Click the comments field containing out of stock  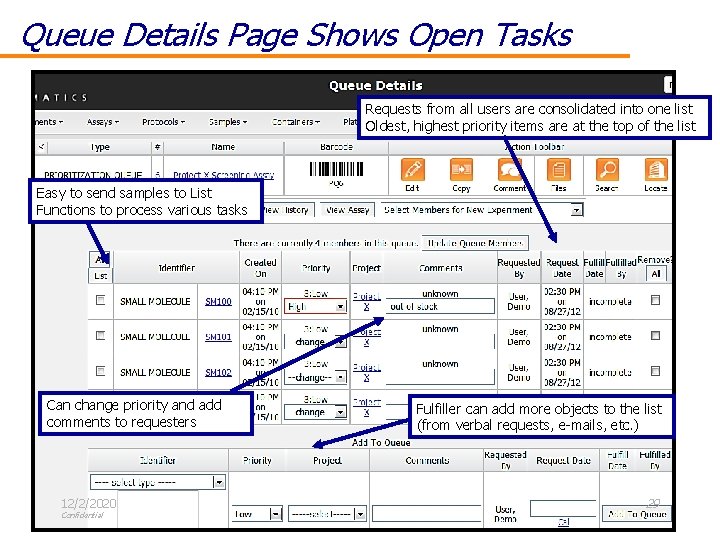pyautogui.click(x=440, y=306)
